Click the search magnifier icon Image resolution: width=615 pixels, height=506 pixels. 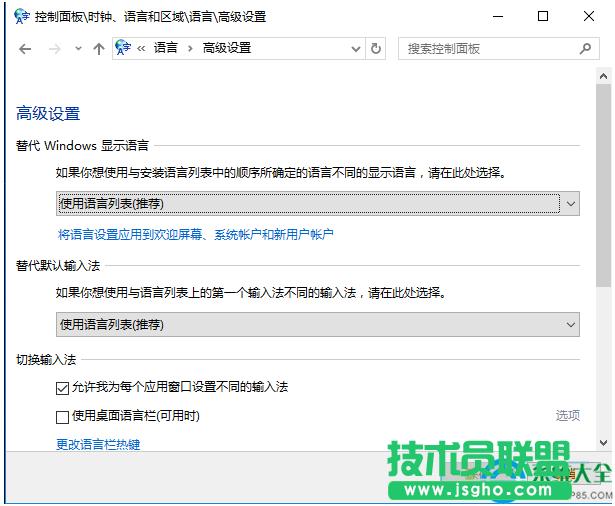585,49
